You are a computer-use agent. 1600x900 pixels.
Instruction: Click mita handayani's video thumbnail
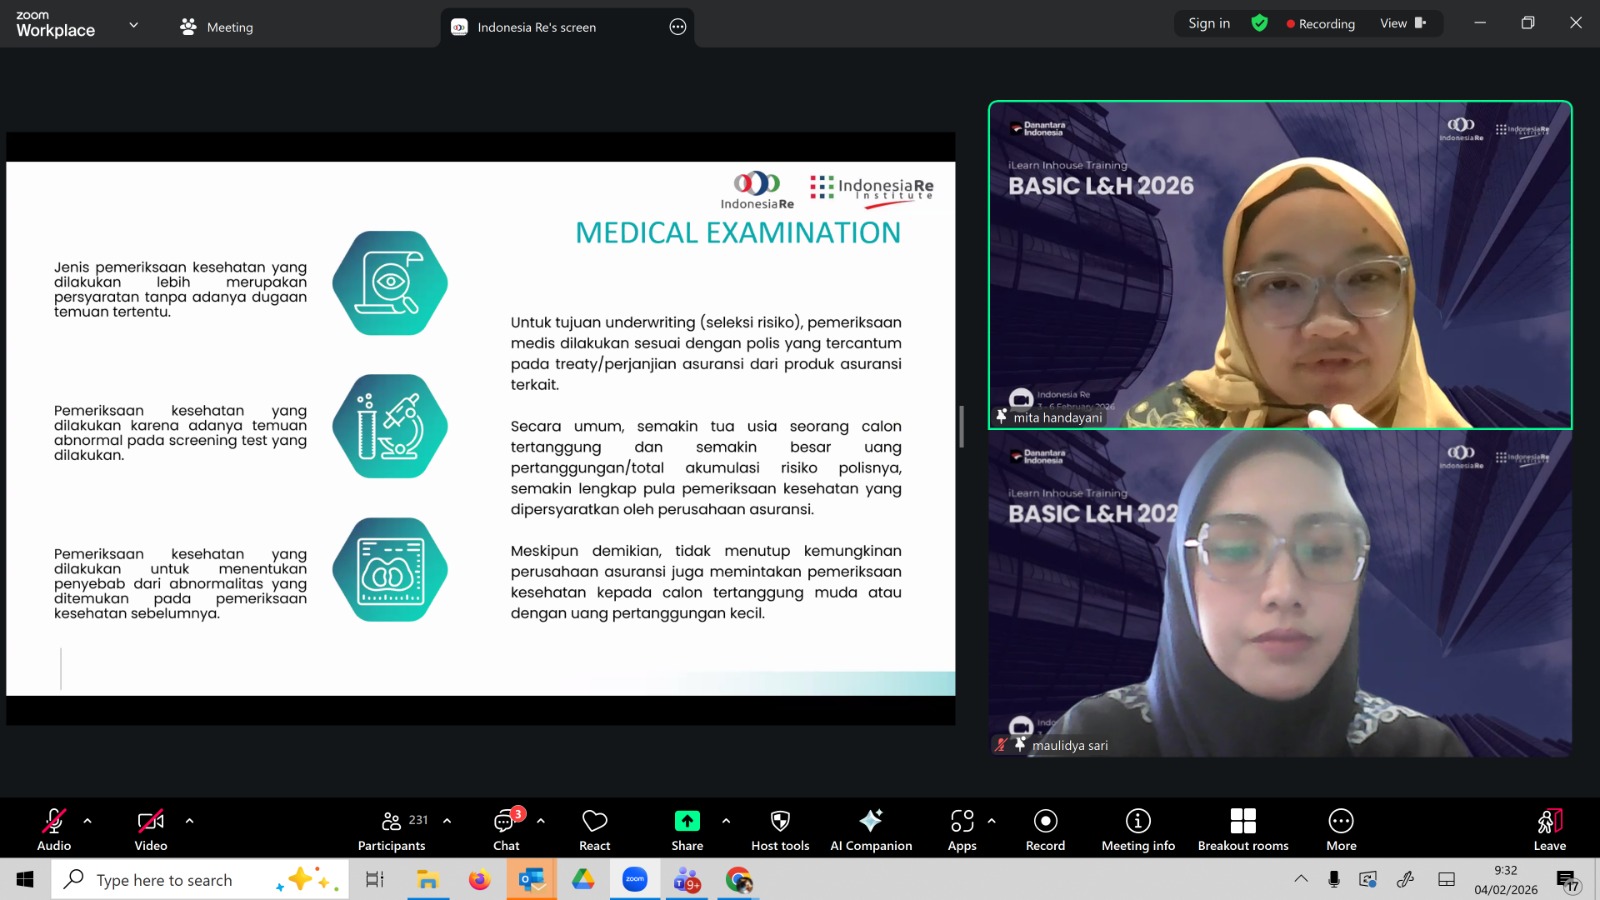1280,265
